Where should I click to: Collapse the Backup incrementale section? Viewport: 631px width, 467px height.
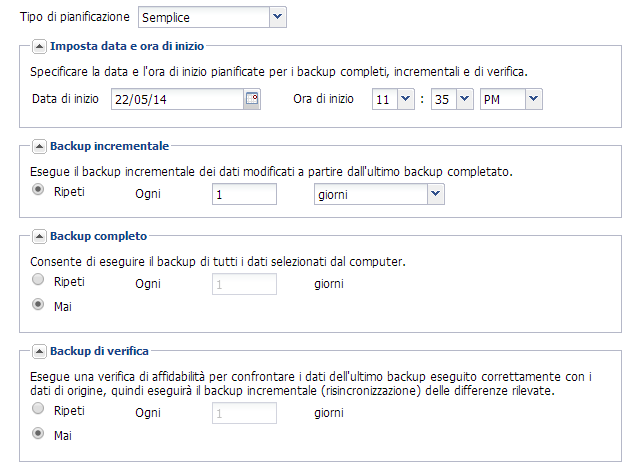39,146
